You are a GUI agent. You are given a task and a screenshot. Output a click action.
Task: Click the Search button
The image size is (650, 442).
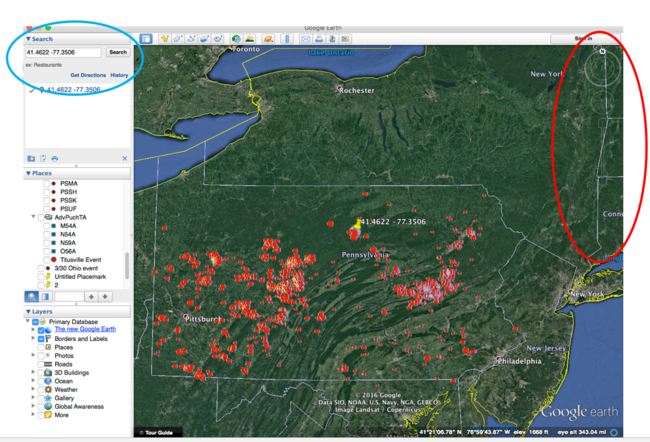pyautogui.click(x=118, y=52)
